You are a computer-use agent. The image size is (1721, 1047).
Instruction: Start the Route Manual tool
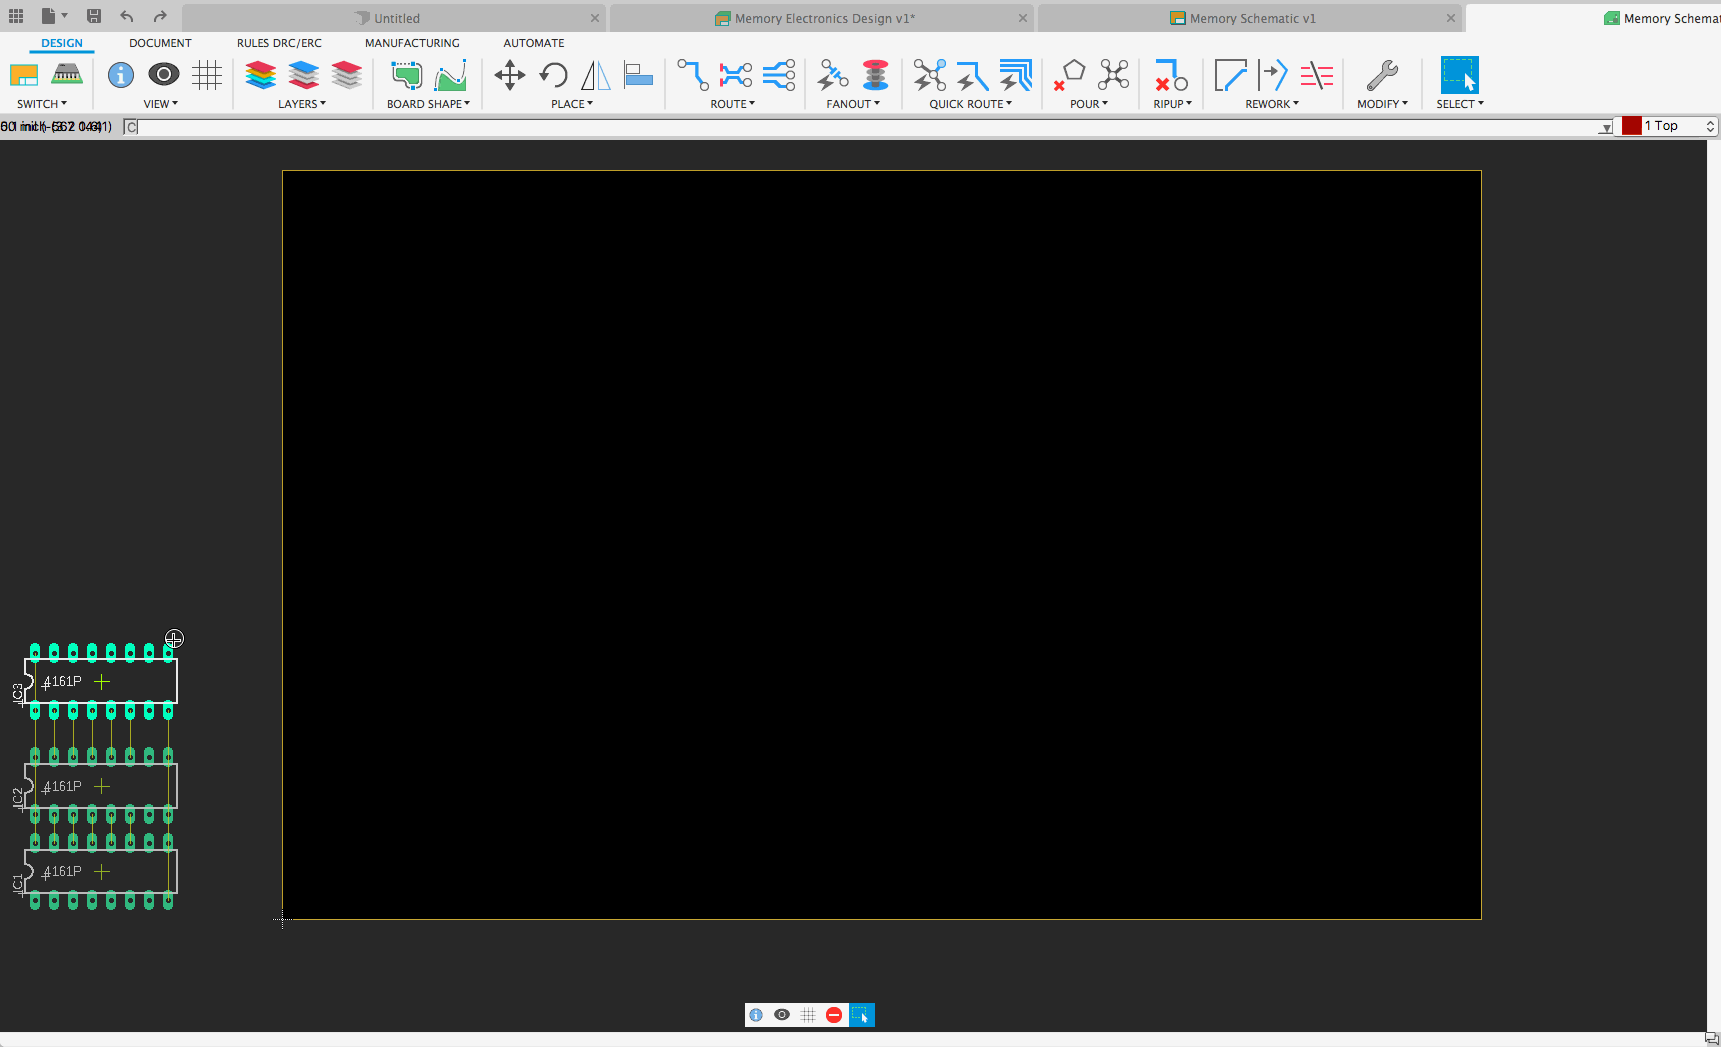coord(693,75)
